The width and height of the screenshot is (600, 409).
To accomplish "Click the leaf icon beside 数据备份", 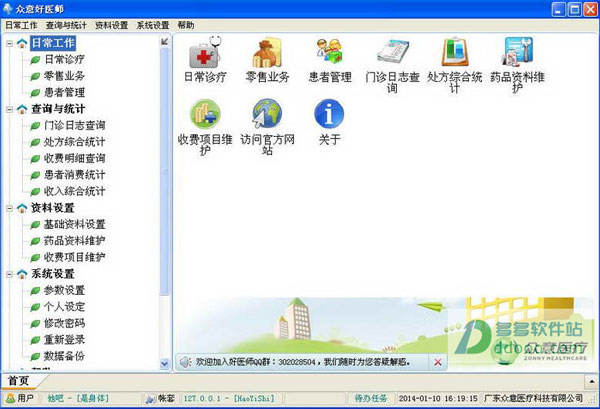I will coord(35,356).
